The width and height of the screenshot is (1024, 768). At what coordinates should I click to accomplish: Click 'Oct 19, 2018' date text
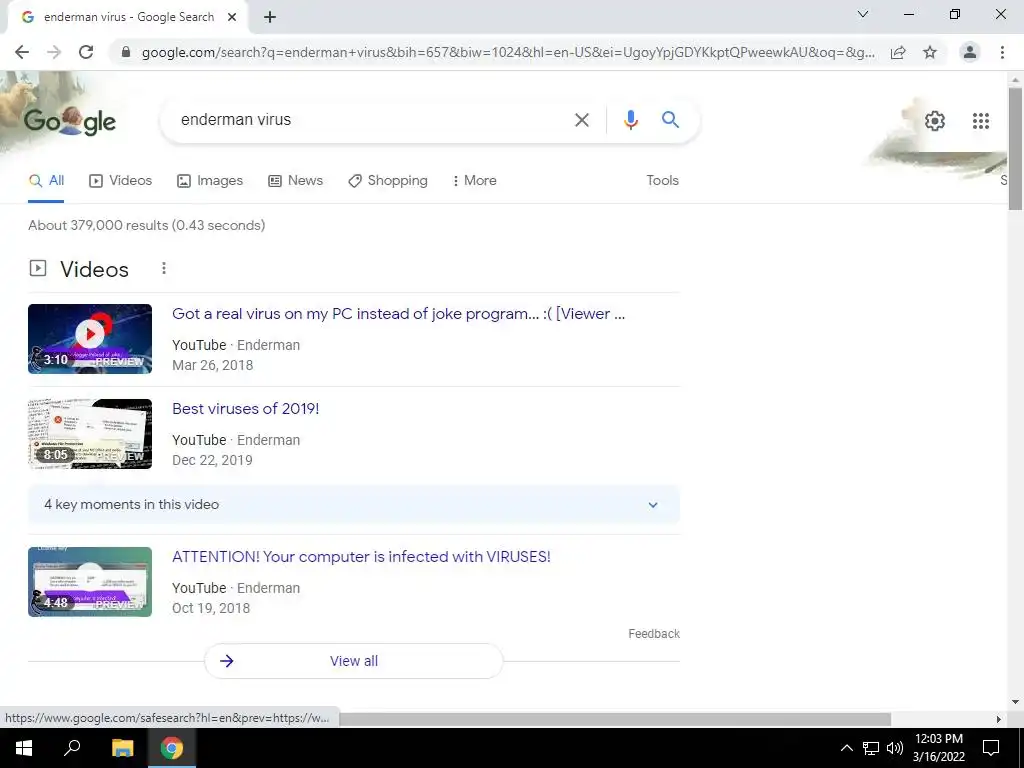tap(211, 608)
